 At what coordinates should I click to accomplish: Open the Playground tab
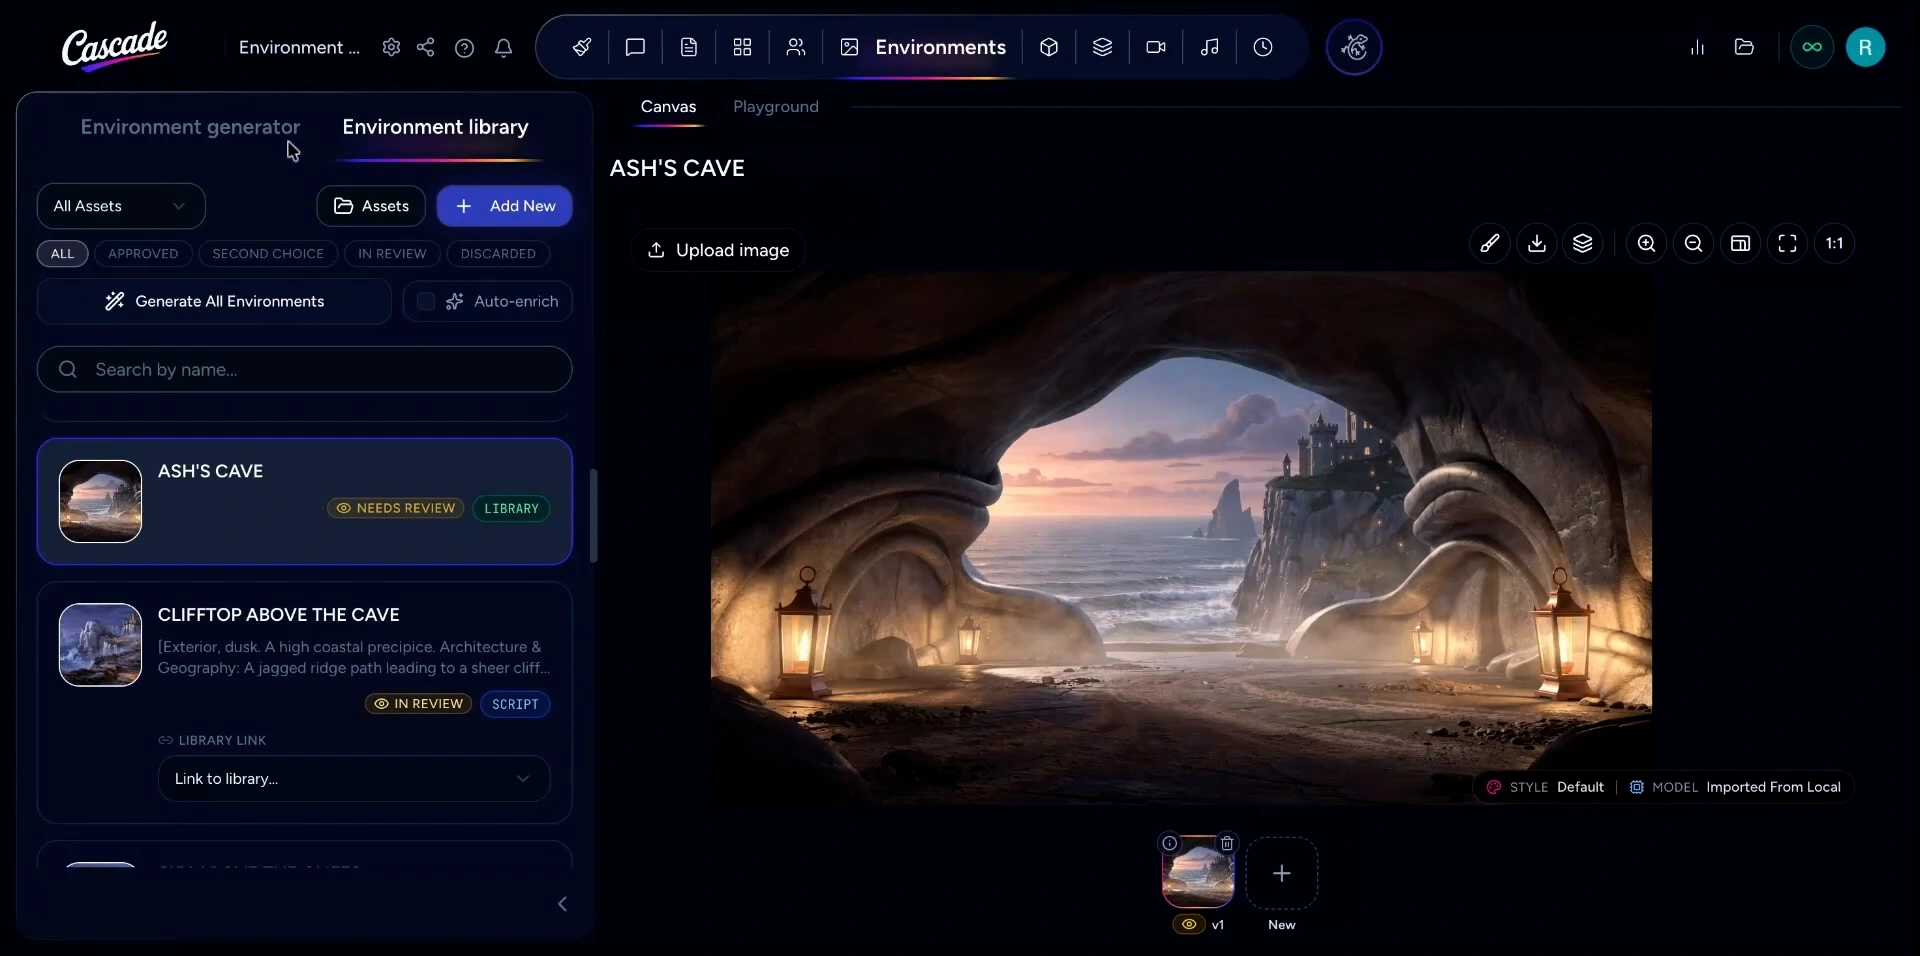[776, 106]
